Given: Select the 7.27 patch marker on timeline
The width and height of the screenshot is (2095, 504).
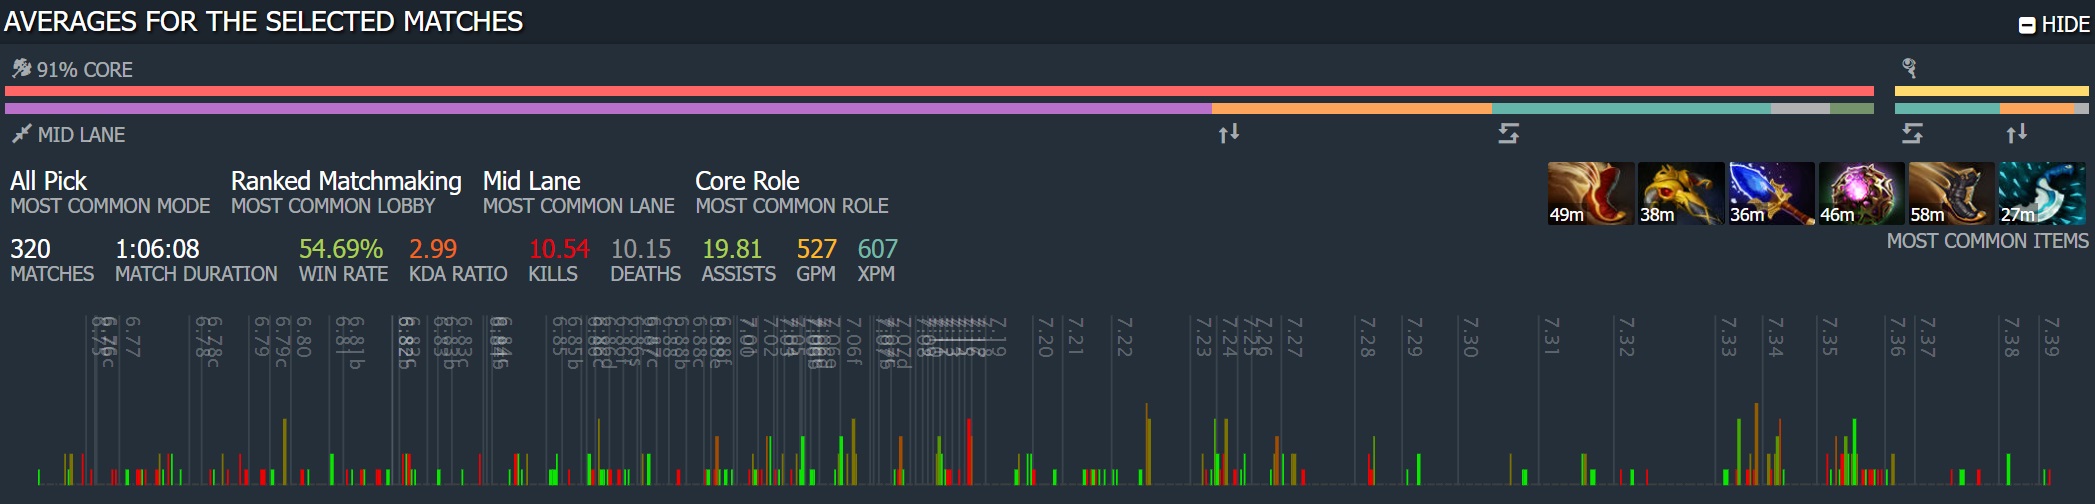Looking at the screenshot, I should coord(1294,337).
